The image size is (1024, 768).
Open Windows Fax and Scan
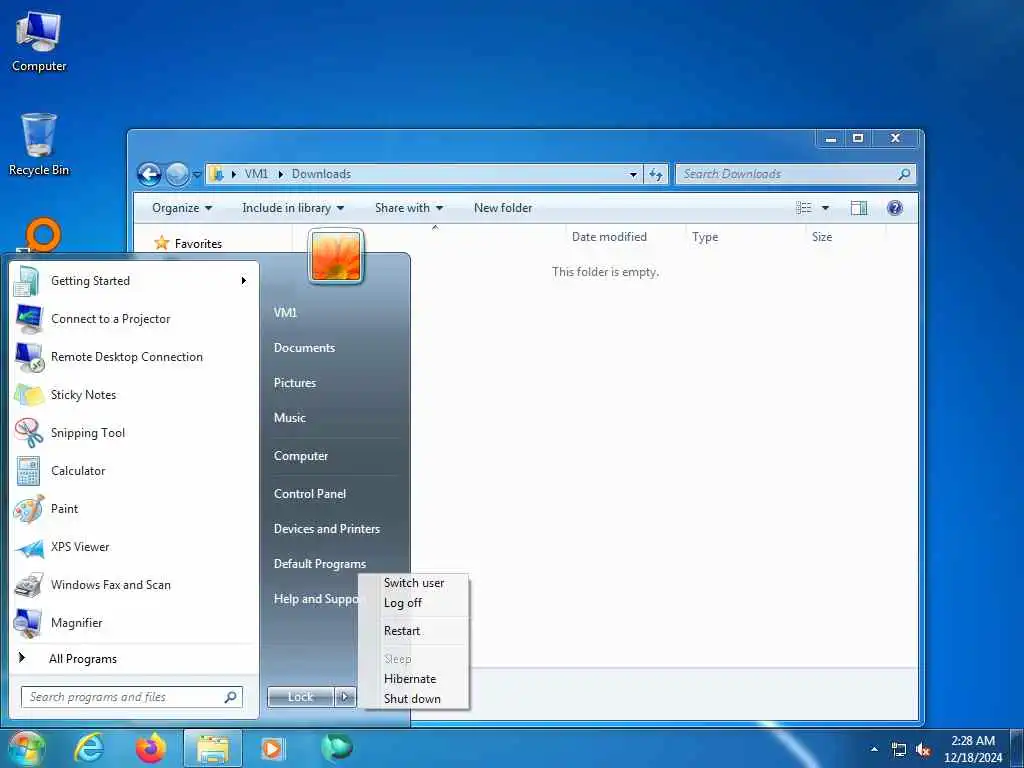(133, 584)
